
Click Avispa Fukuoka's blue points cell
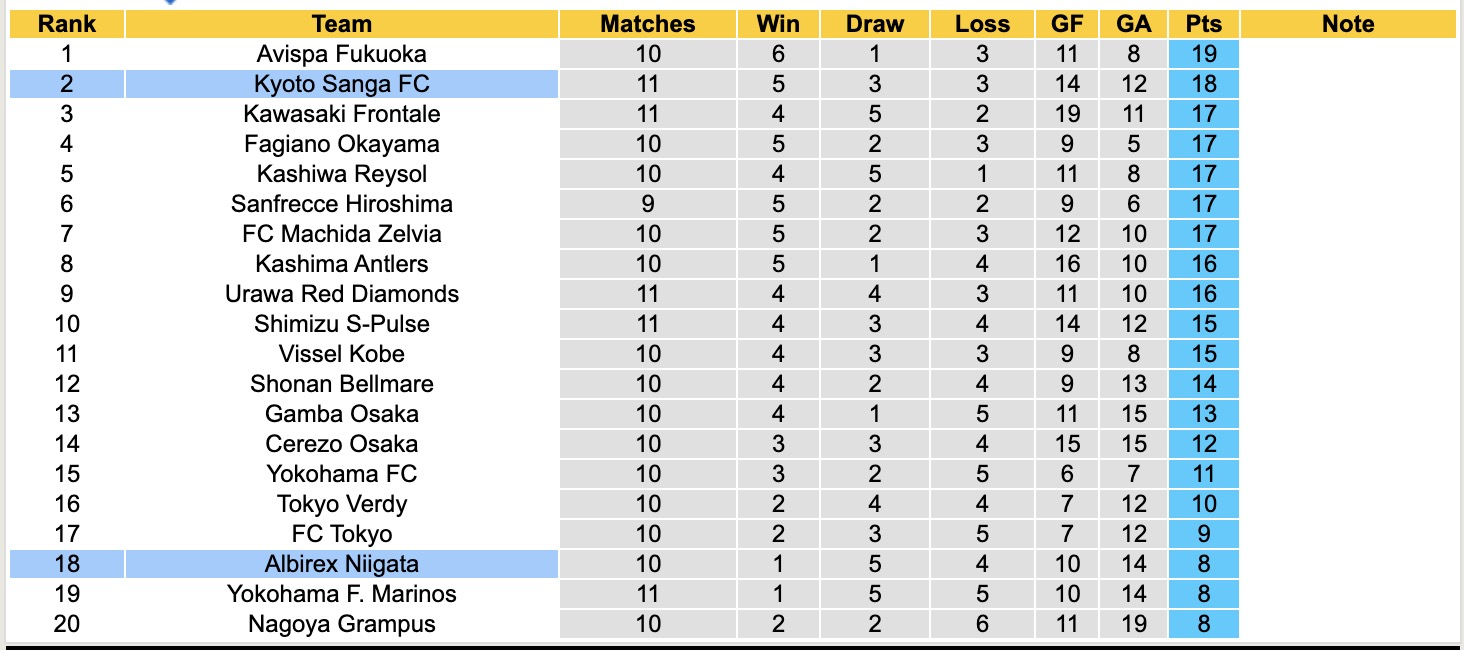point(1203,54)
